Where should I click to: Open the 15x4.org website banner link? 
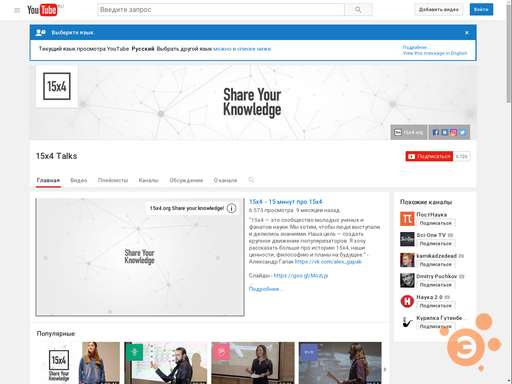(409, 132)
